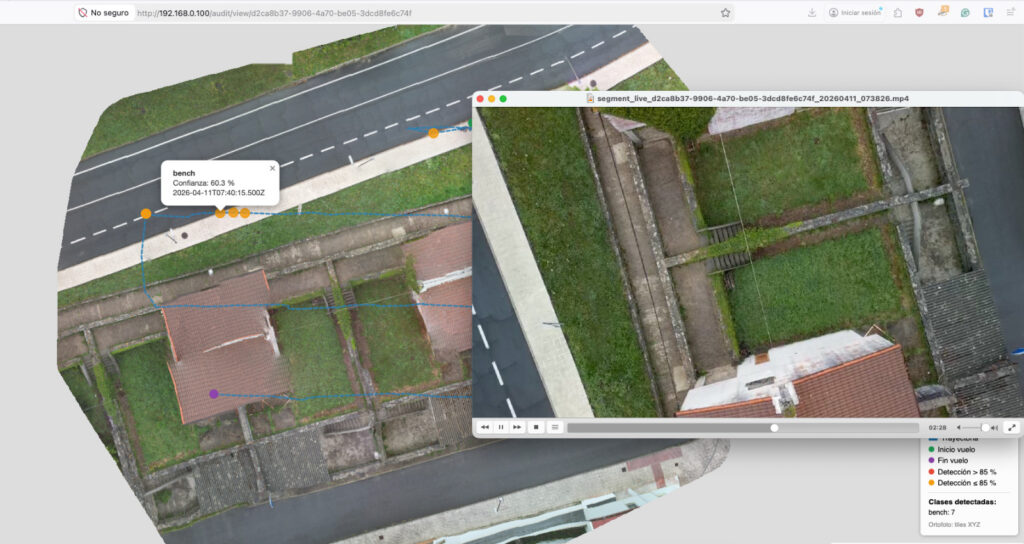Screen dimensions: 1024x544
Task: Click the purple end-of-flight marker
Action: pyautogui.click(x=214, y=394)
